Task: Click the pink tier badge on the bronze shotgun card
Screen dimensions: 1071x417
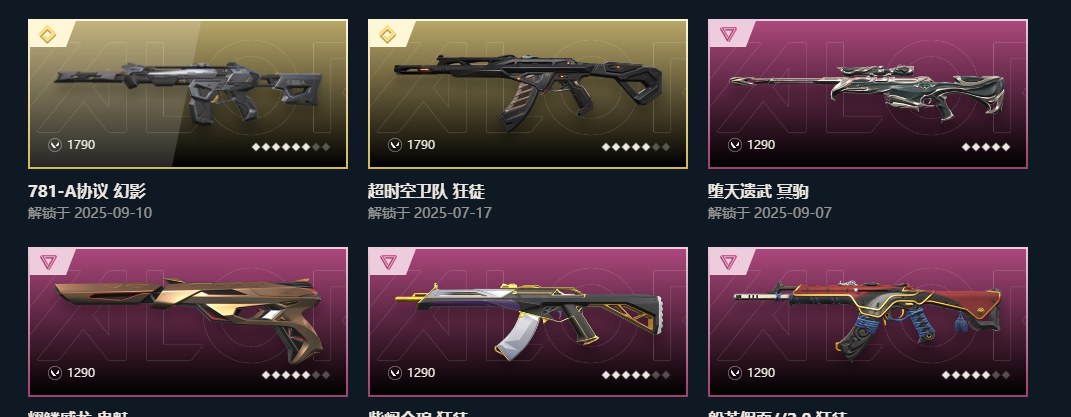Action: 47,261
